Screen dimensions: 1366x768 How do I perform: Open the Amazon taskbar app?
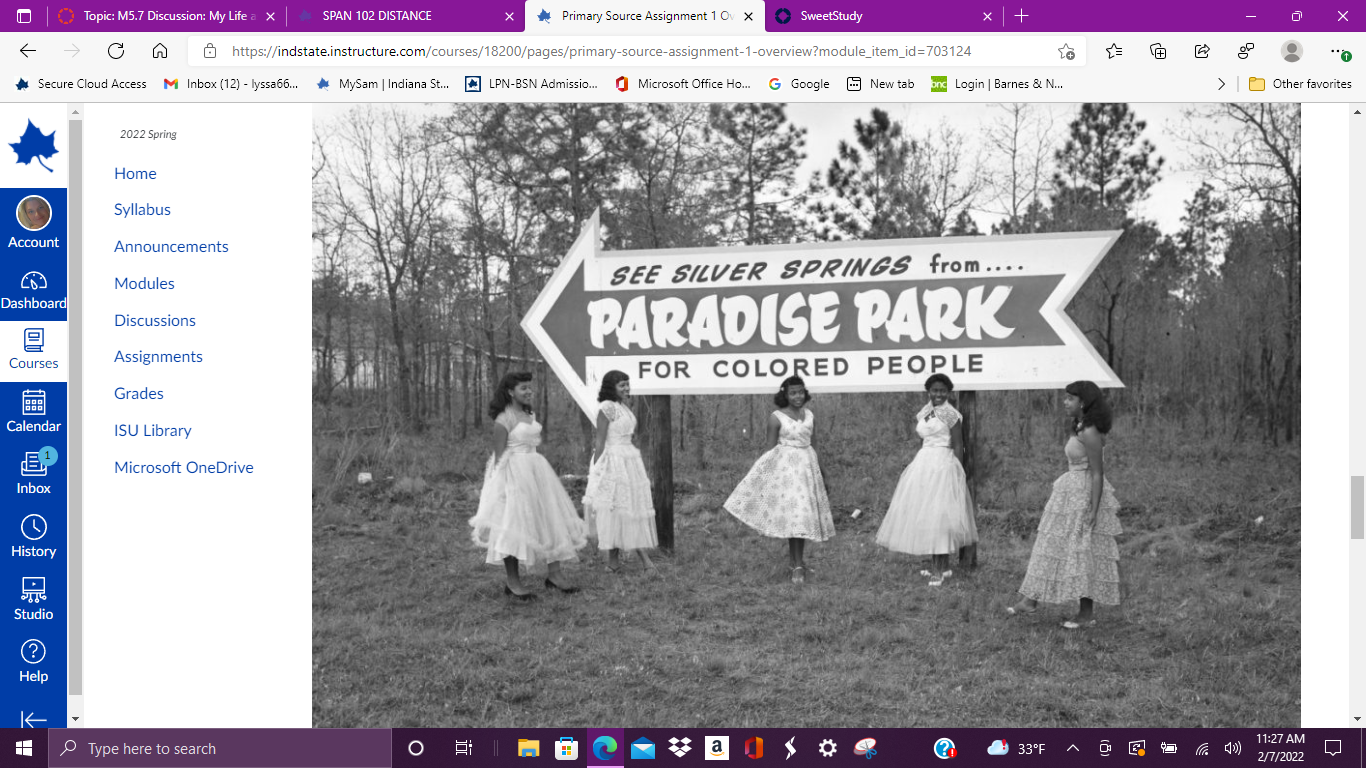coord(716,748)
